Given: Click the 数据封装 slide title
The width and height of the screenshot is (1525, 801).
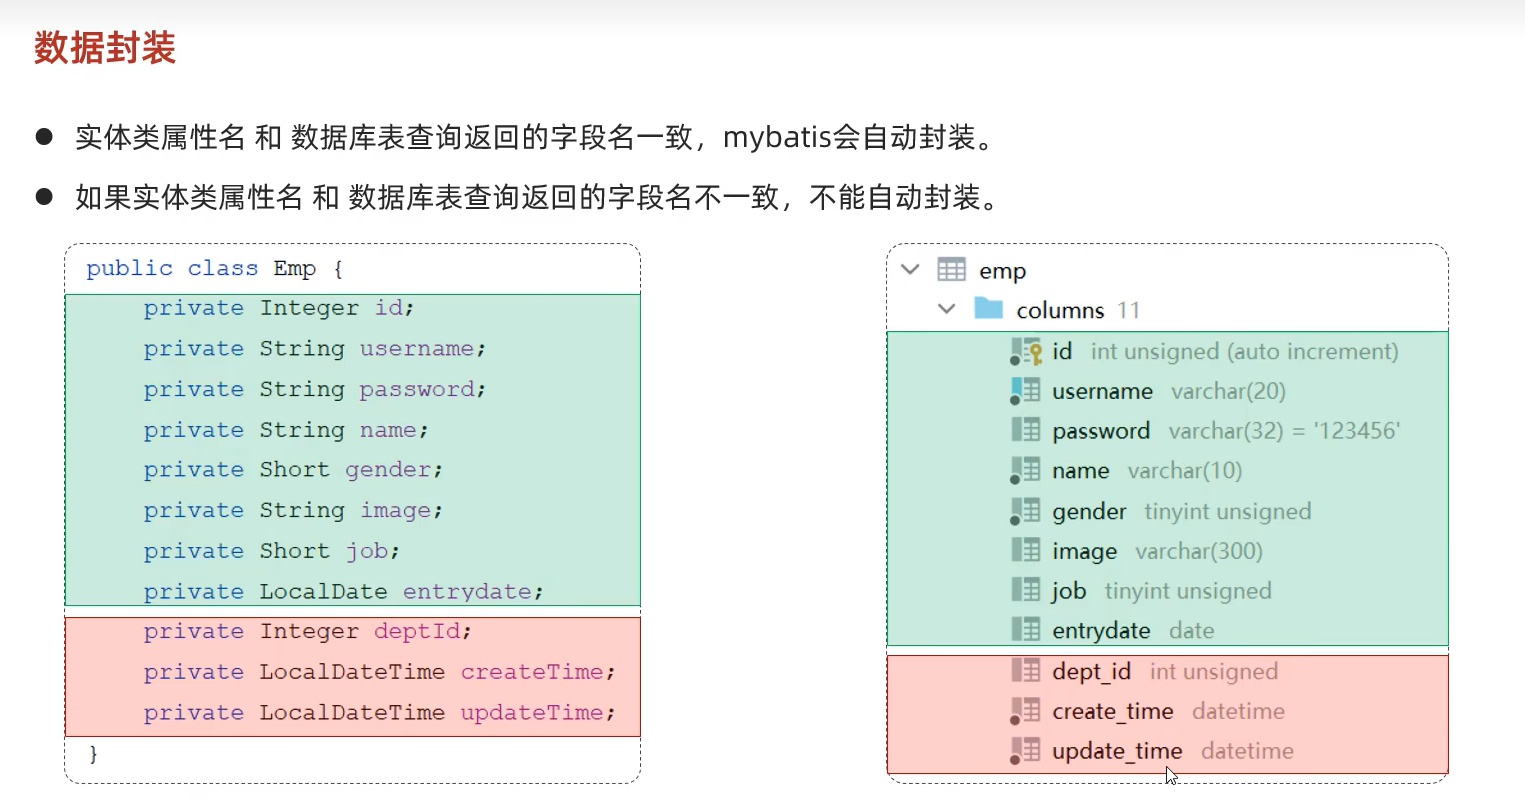Looking at the screenshot, I should [x=105, y=48].
